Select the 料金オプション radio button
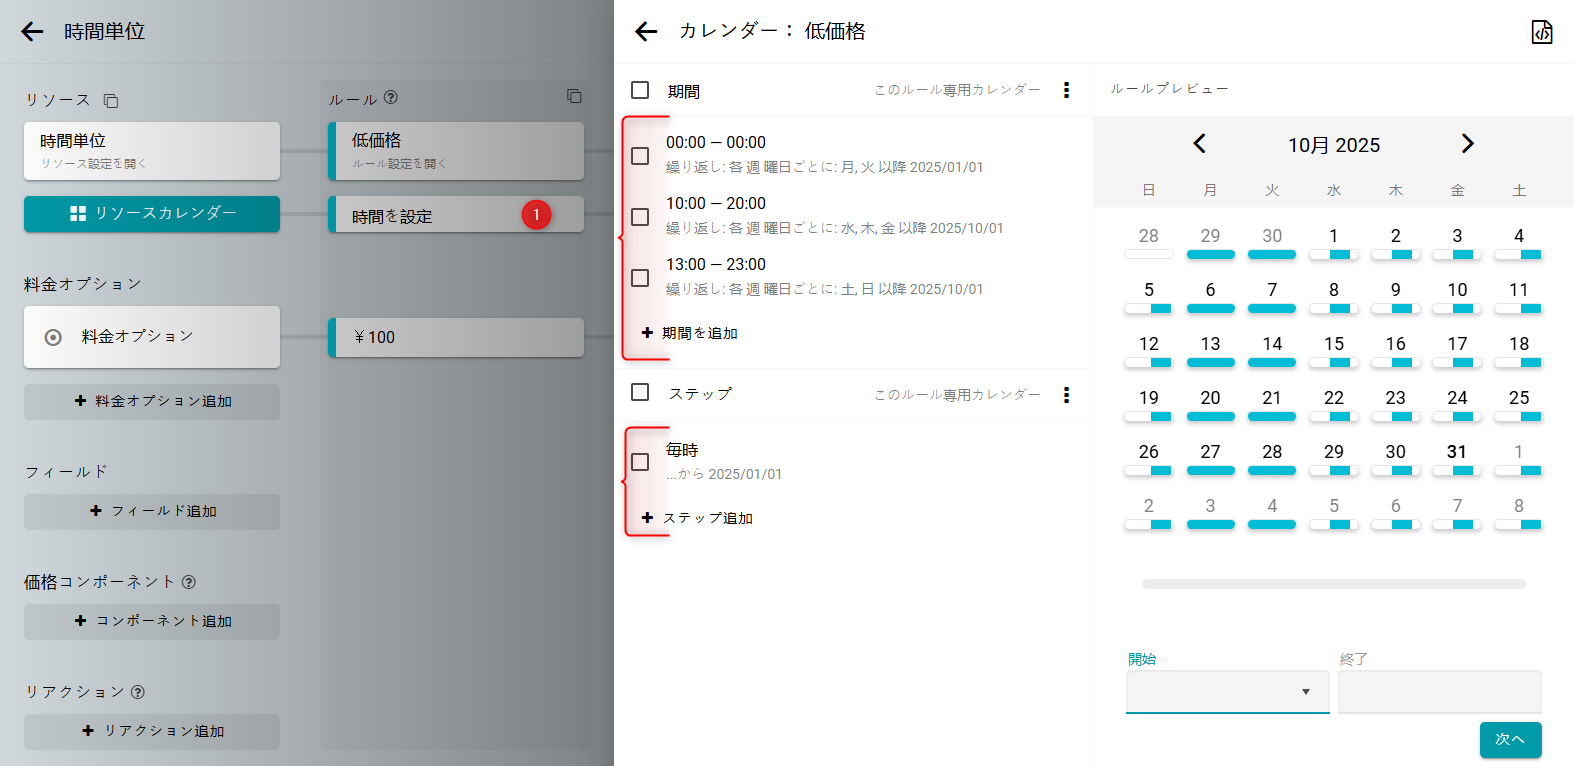 [x=54, y=338]
